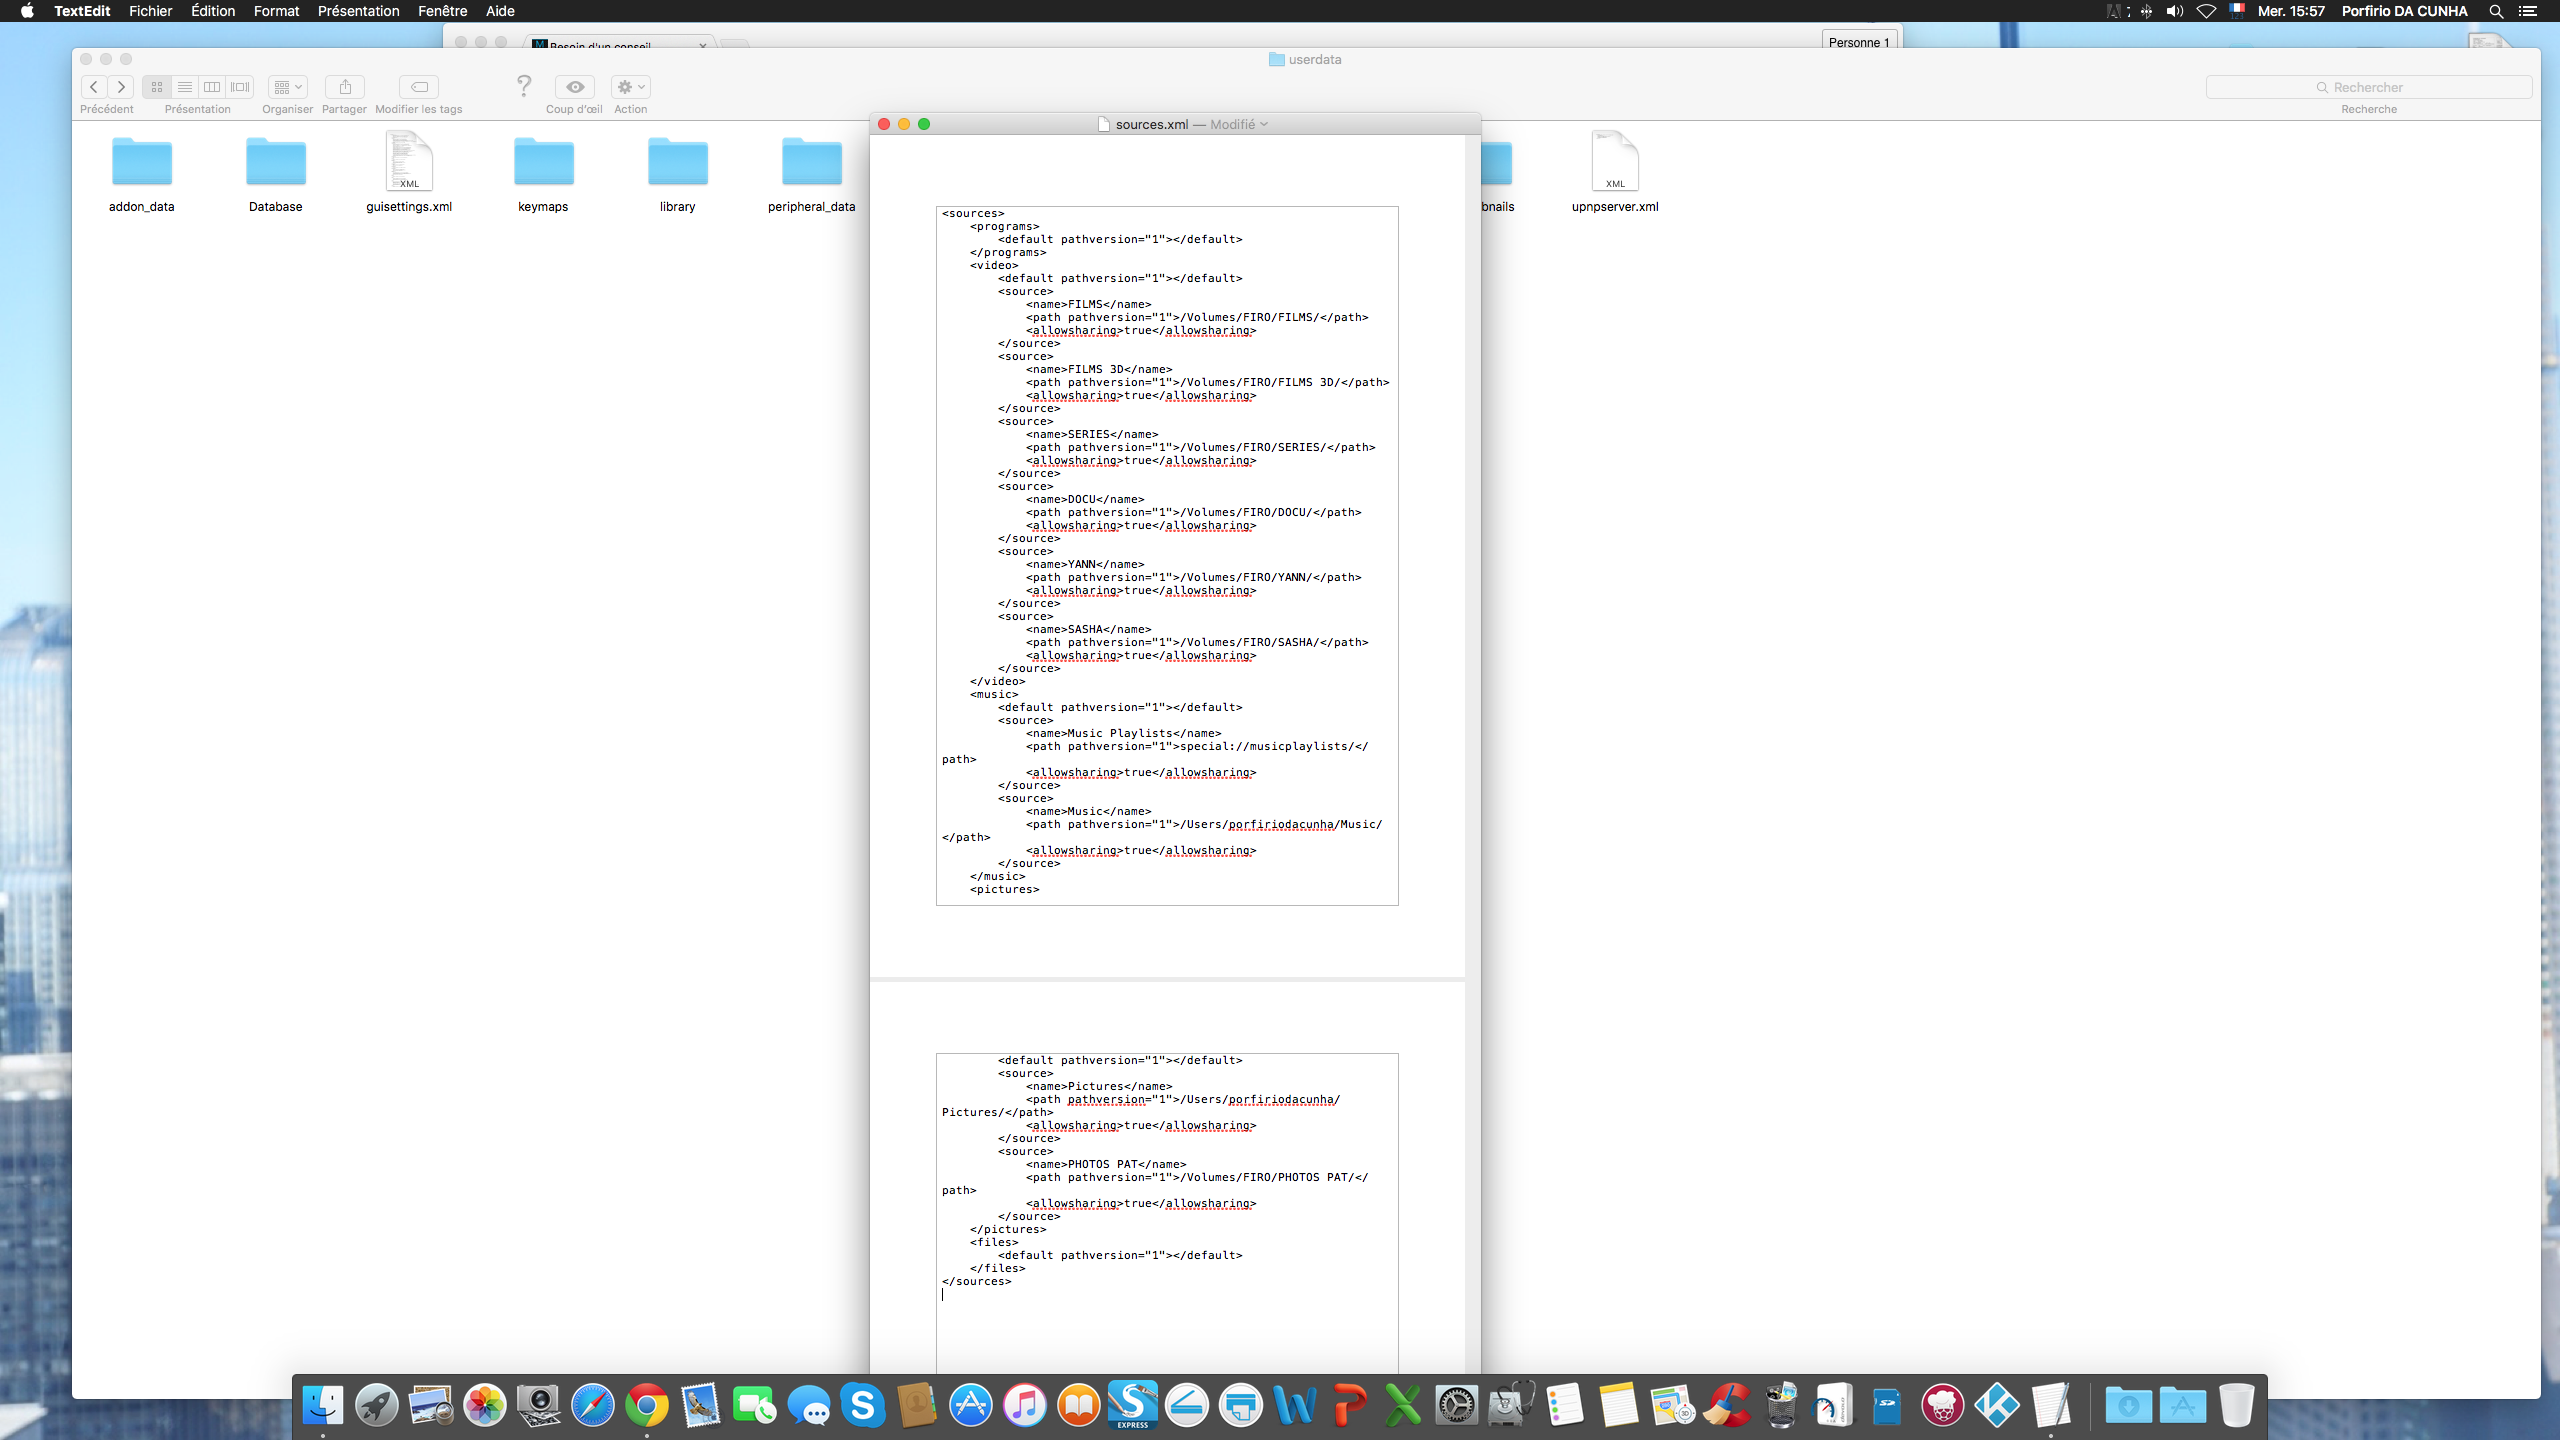Switch Finder to icon view
Image resolution: width=2560 pixels, height=1440 pixels.
tap(156, 87)
